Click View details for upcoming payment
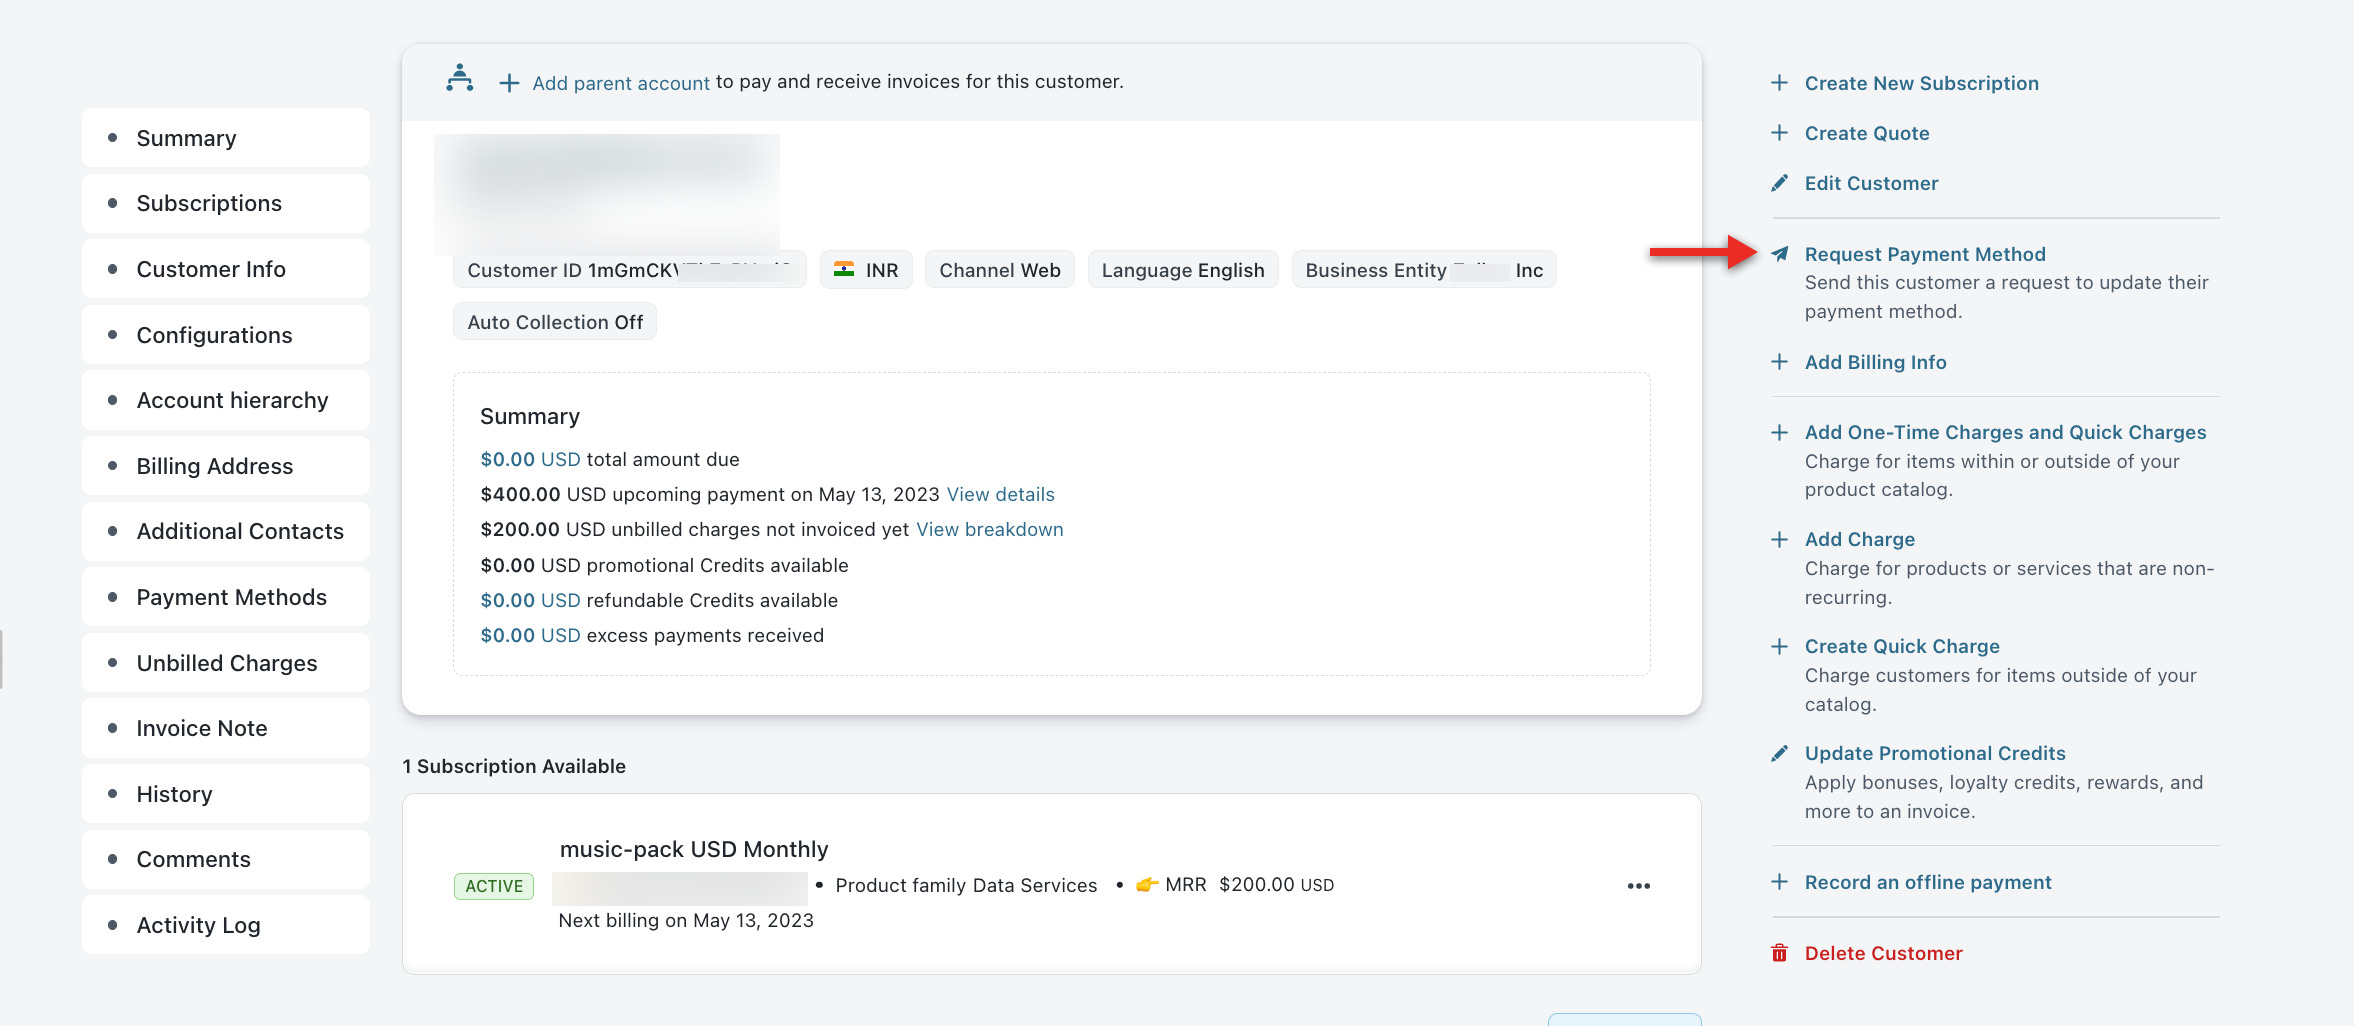 click(1000, 495)
